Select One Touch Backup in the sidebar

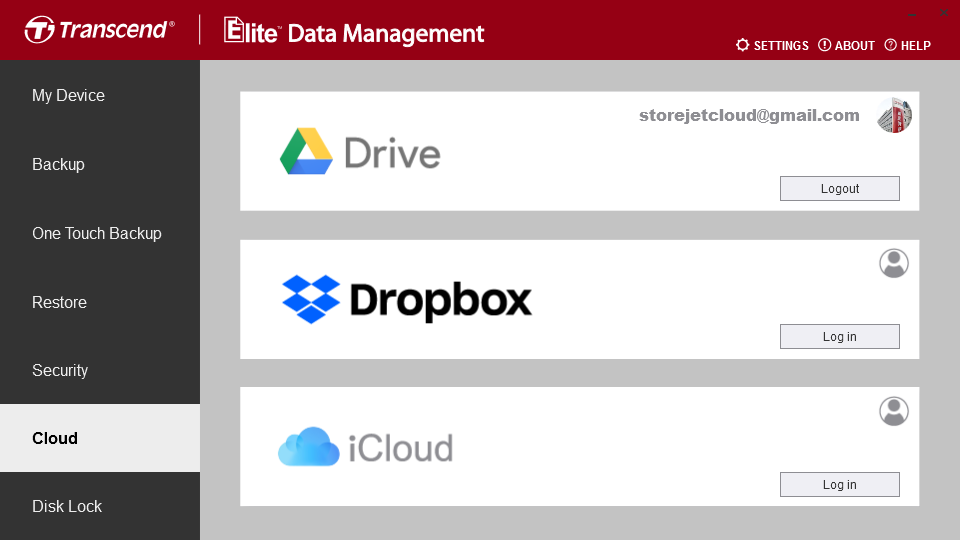click(96, 233)
